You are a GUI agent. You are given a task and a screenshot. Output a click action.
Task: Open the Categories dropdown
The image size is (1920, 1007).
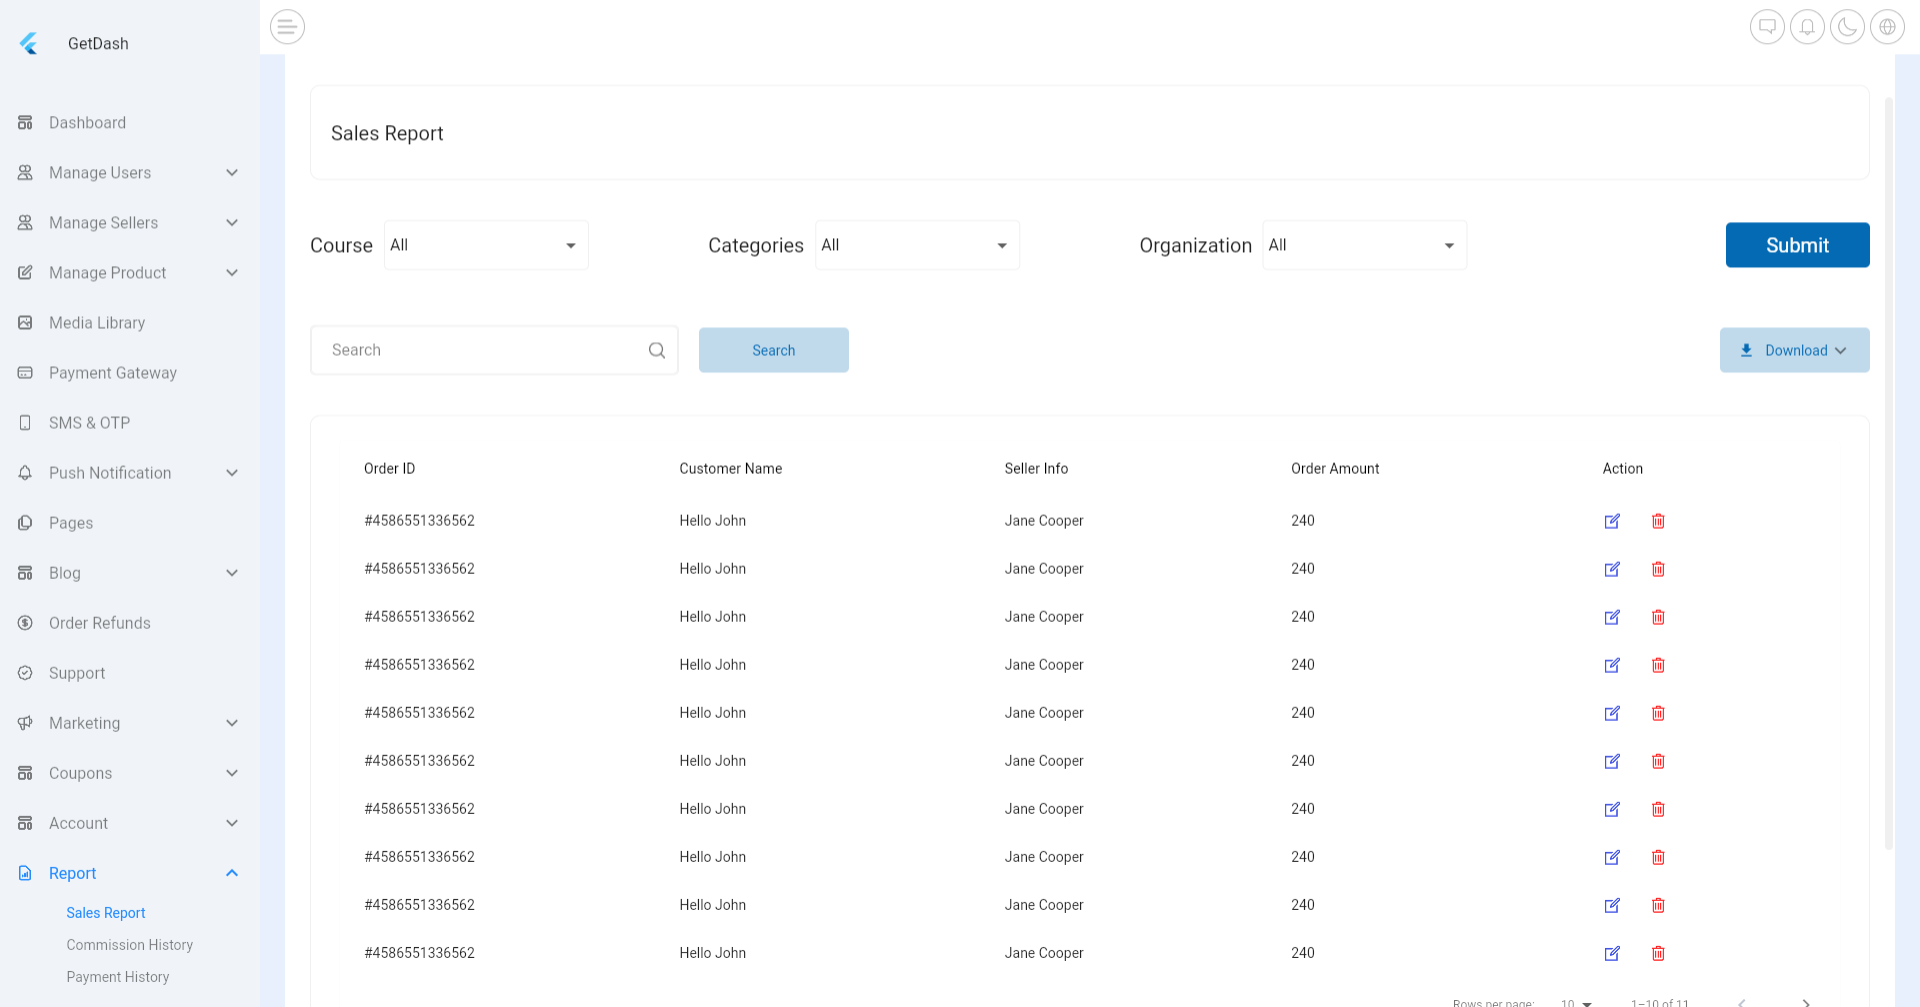click(x=916, y=244)
